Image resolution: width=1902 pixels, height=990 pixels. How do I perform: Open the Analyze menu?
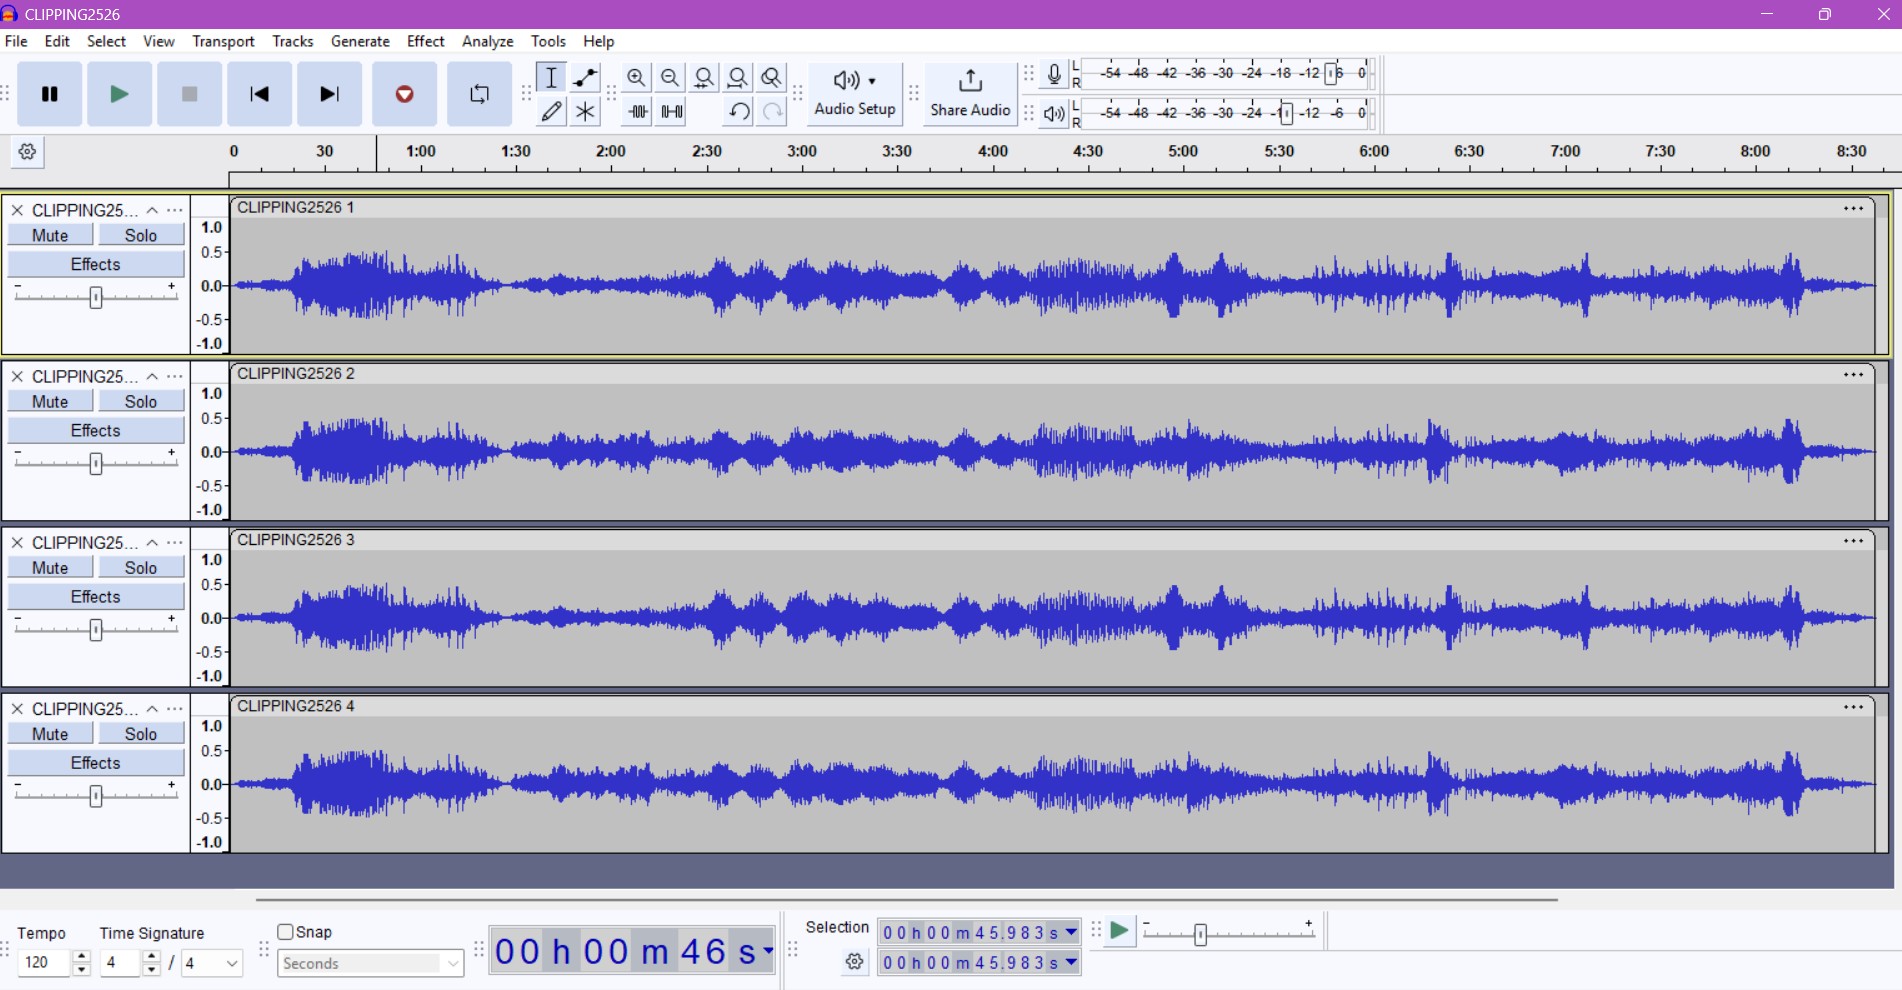coord(487,41)
